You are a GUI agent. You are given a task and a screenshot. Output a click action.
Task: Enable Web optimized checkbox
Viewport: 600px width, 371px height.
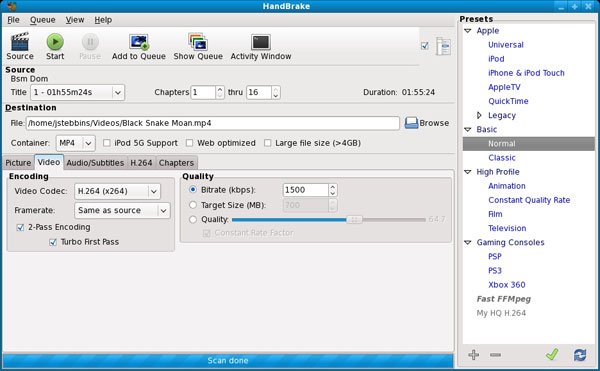[x=189, y=143]
